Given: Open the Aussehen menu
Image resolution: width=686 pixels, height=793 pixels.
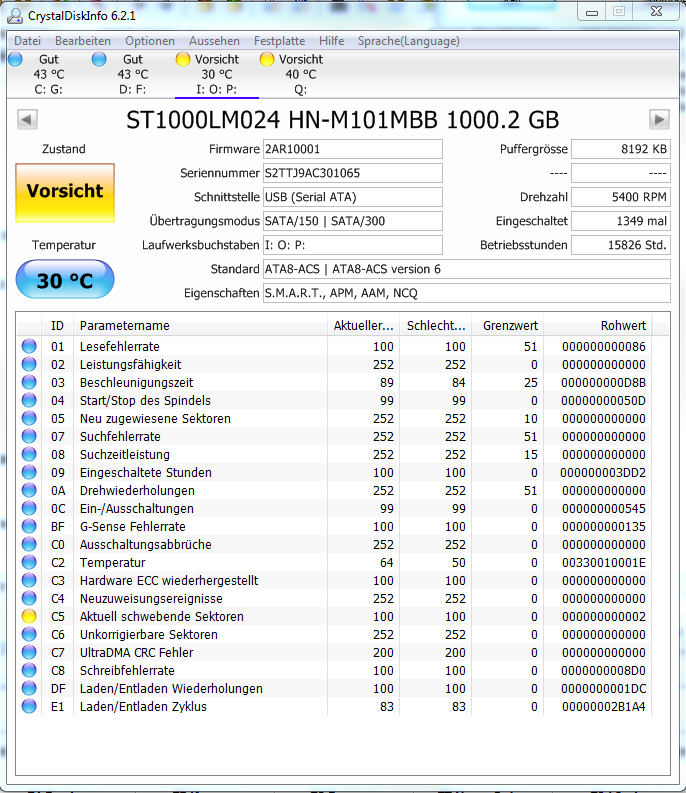Looking at the screenshot, I should coord(215,41).
